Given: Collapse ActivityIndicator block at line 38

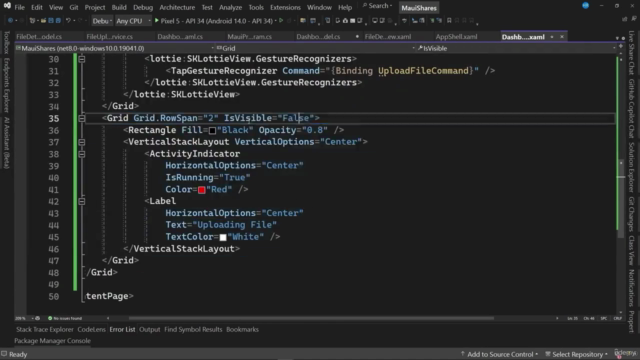Looking at the screenshot, I should tap(82, 154).
